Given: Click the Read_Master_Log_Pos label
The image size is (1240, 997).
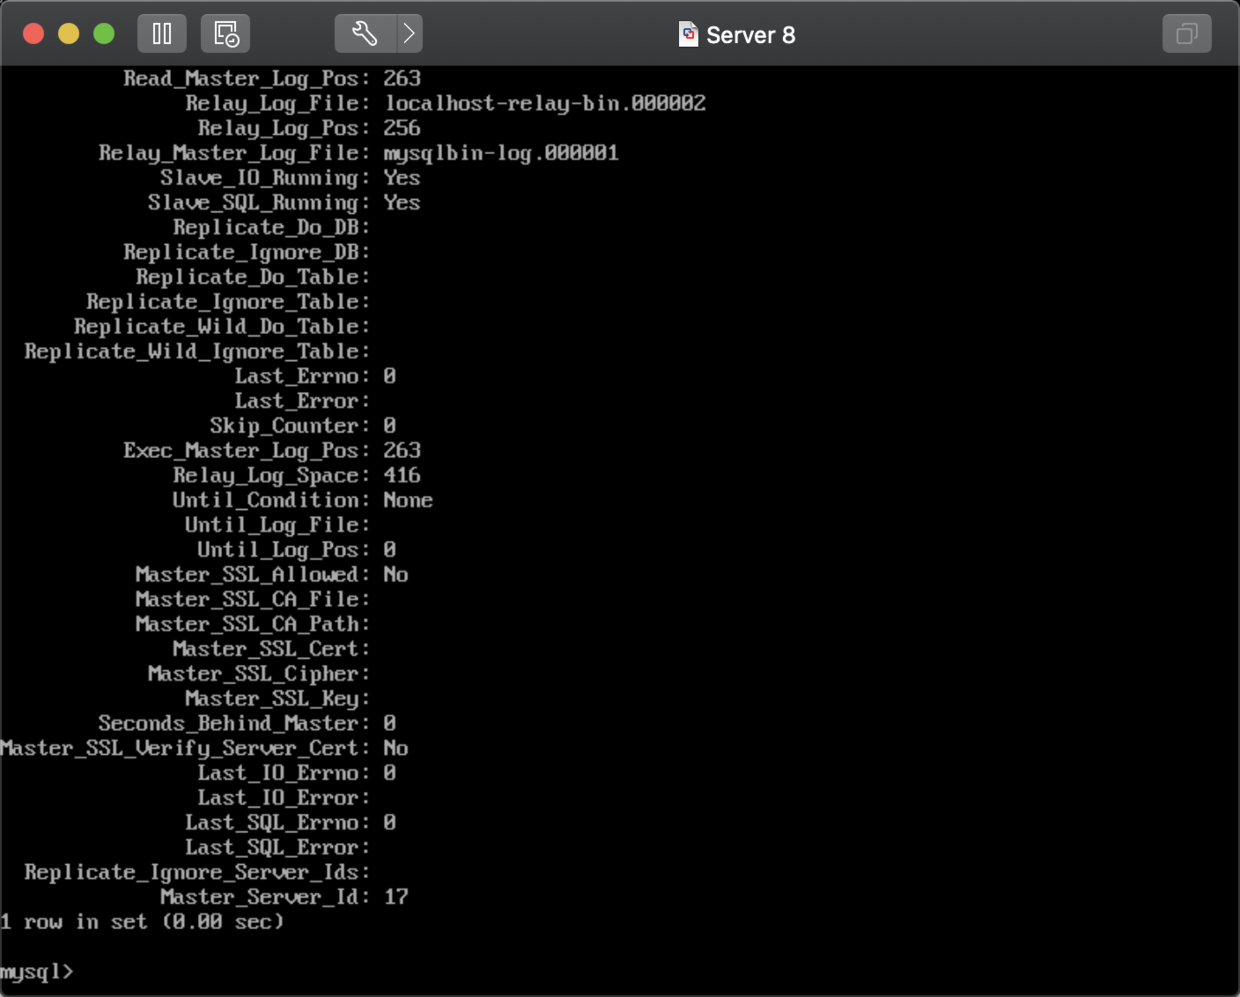Looking at the screenshot, I should tap(246, 79).
